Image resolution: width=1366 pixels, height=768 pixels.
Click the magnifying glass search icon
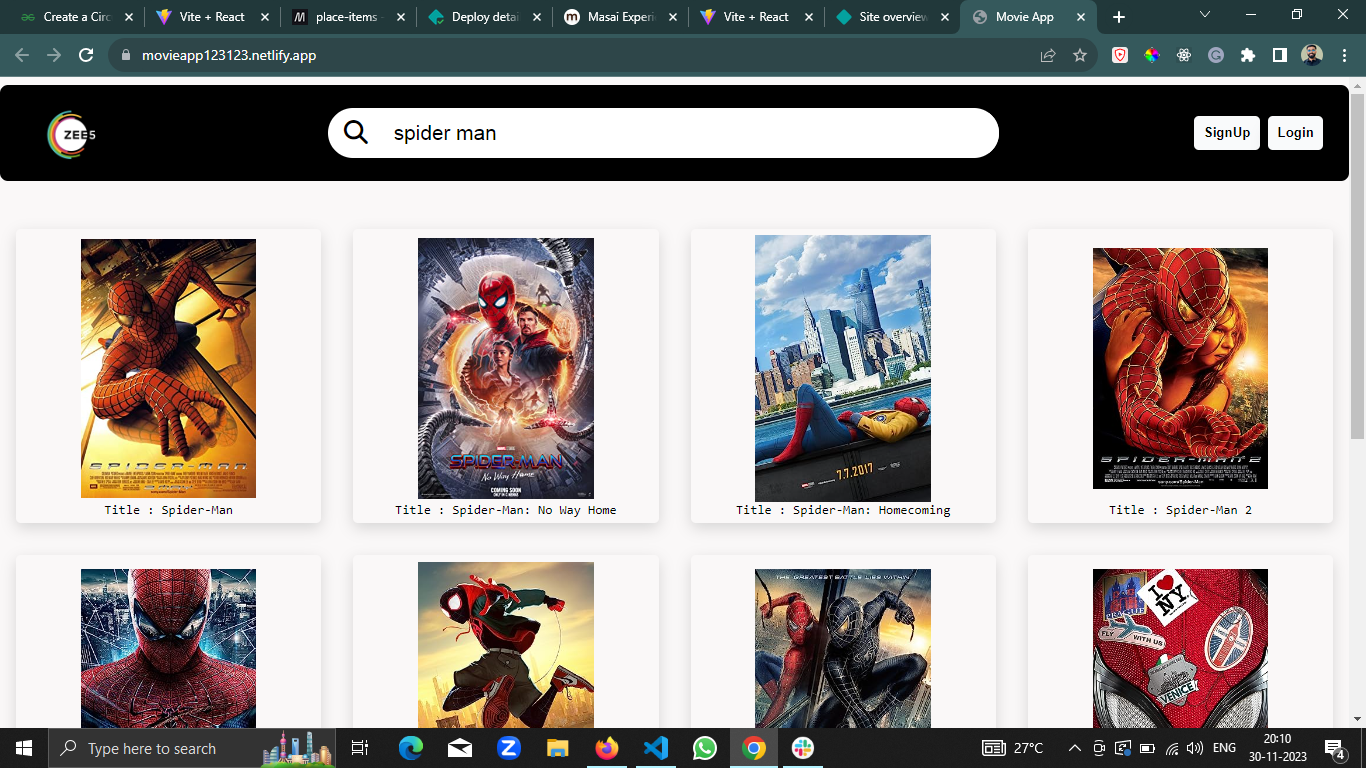pos(356,133)
